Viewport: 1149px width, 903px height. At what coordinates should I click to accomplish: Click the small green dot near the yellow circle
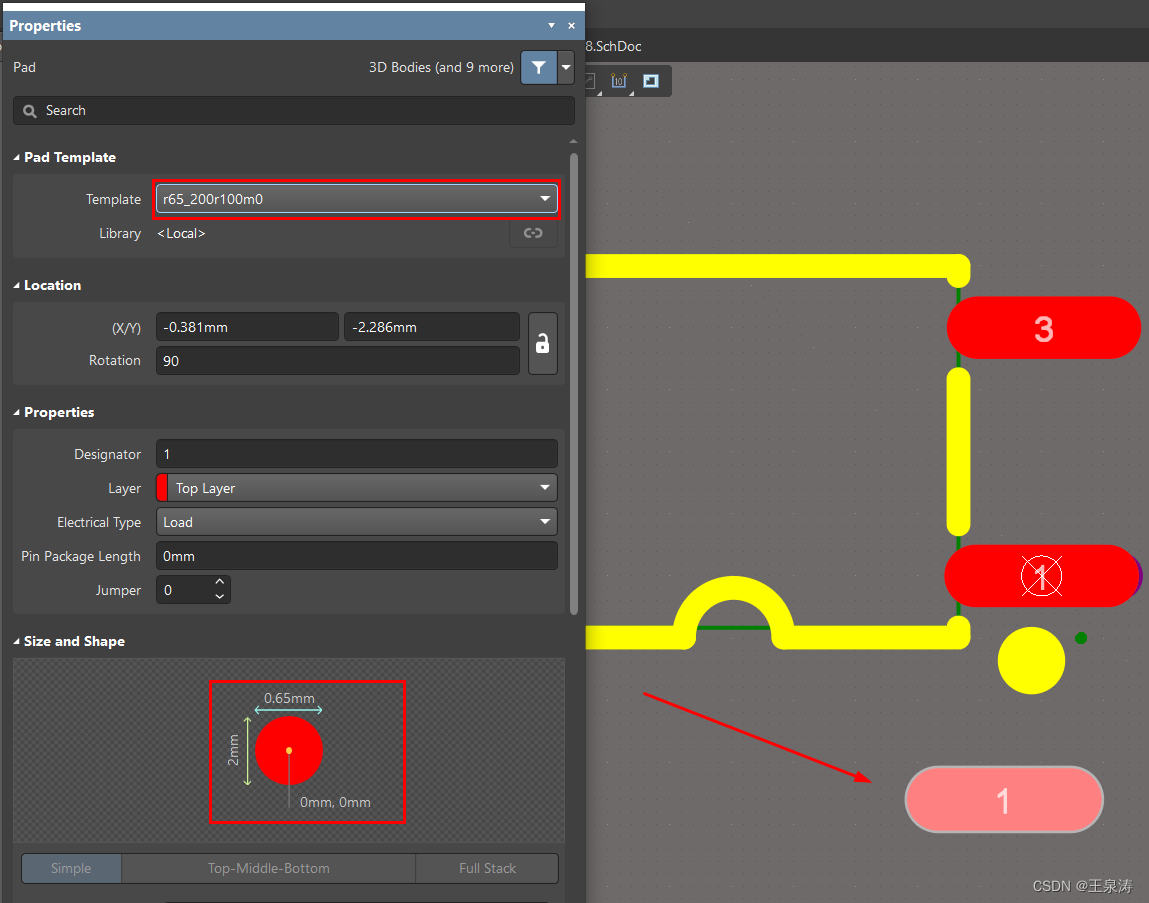click(x=1081, y=638)
